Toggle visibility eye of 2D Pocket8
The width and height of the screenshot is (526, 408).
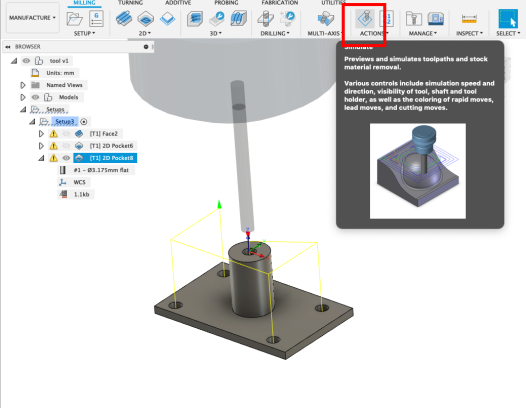click(x=66, y=158)
